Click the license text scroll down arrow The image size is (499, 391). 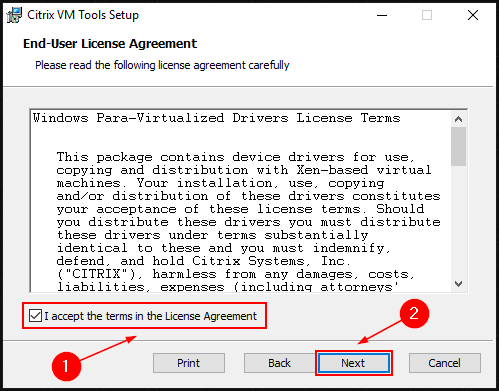pos(459,284)
